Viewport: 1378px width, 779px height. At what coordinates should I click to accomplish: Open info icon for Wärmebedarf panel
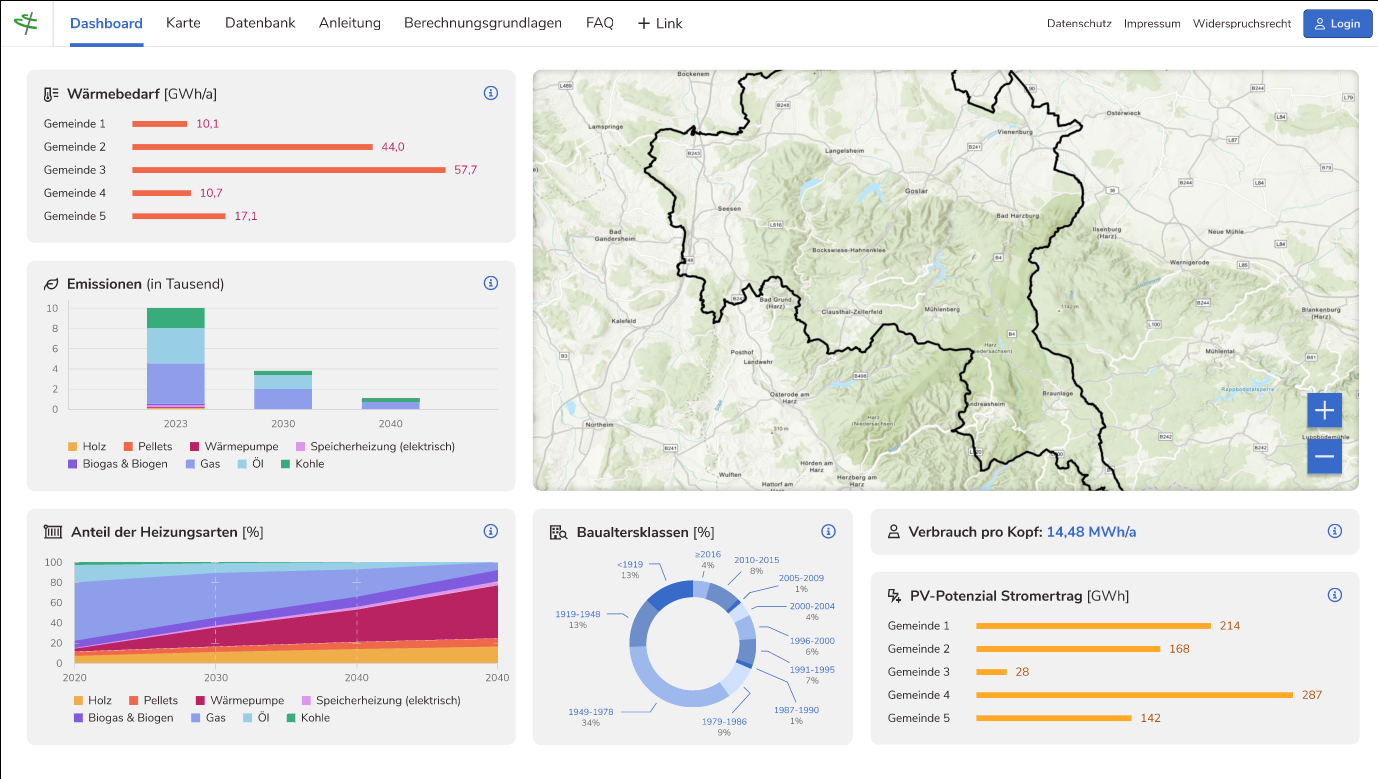[491, 93]
